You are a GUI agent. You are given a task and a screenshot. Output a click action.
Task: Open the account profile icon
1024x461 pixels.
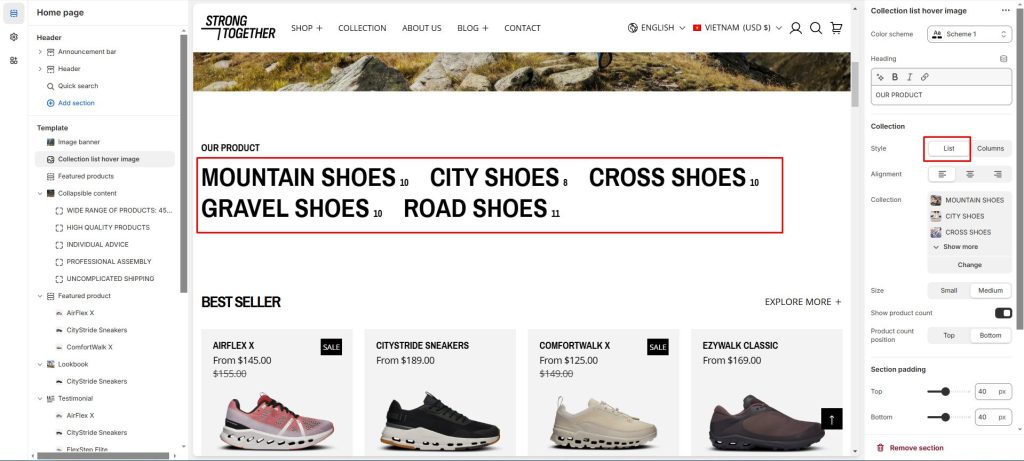pyautogui.click(x=795, y=28)
